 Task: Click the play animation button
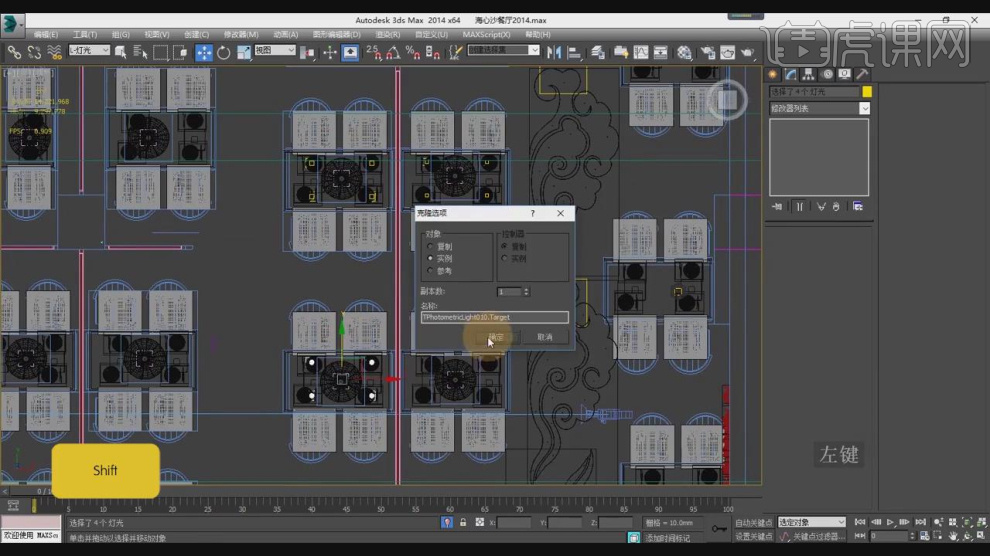point(890,523)
